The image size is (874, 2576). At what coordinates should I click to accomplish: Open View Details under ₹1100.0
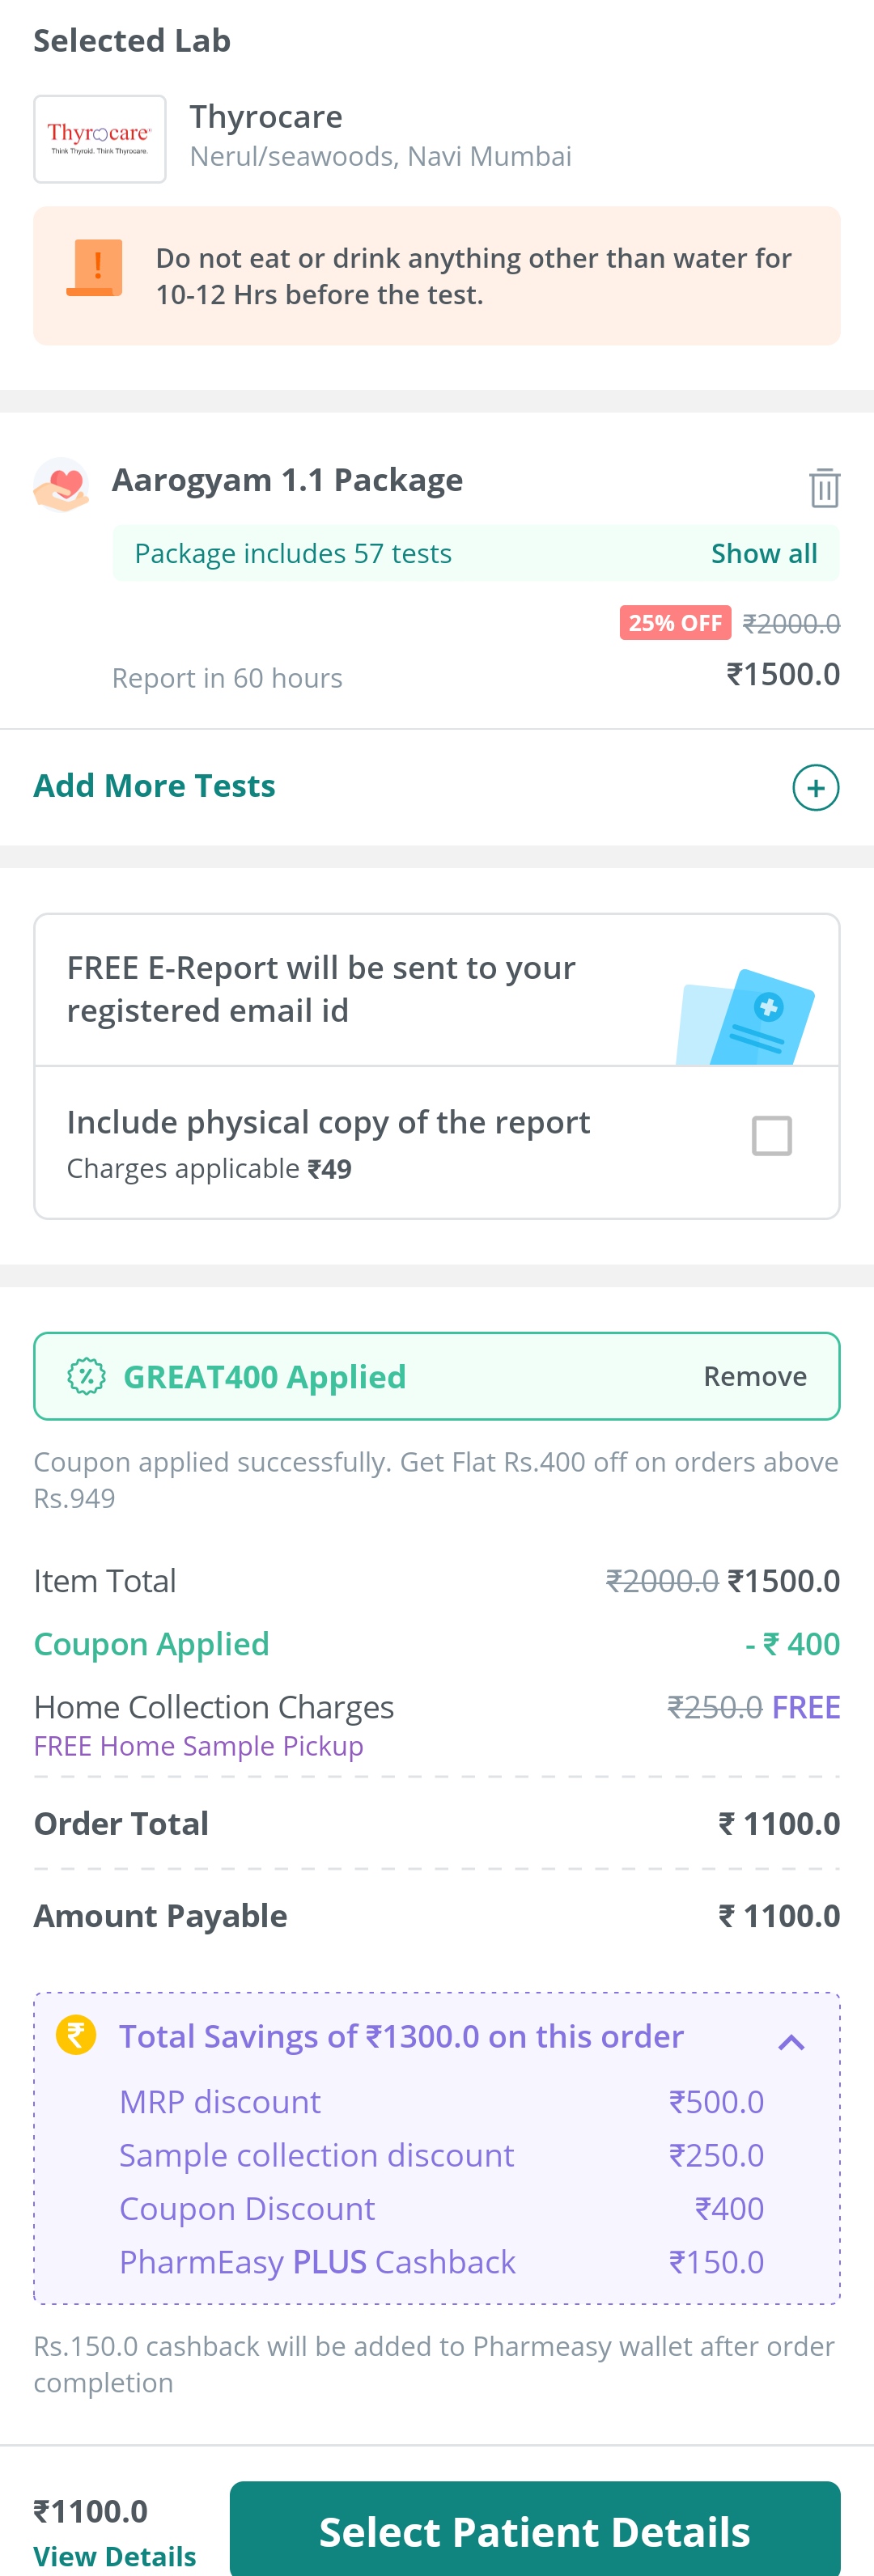point(115,2556)
